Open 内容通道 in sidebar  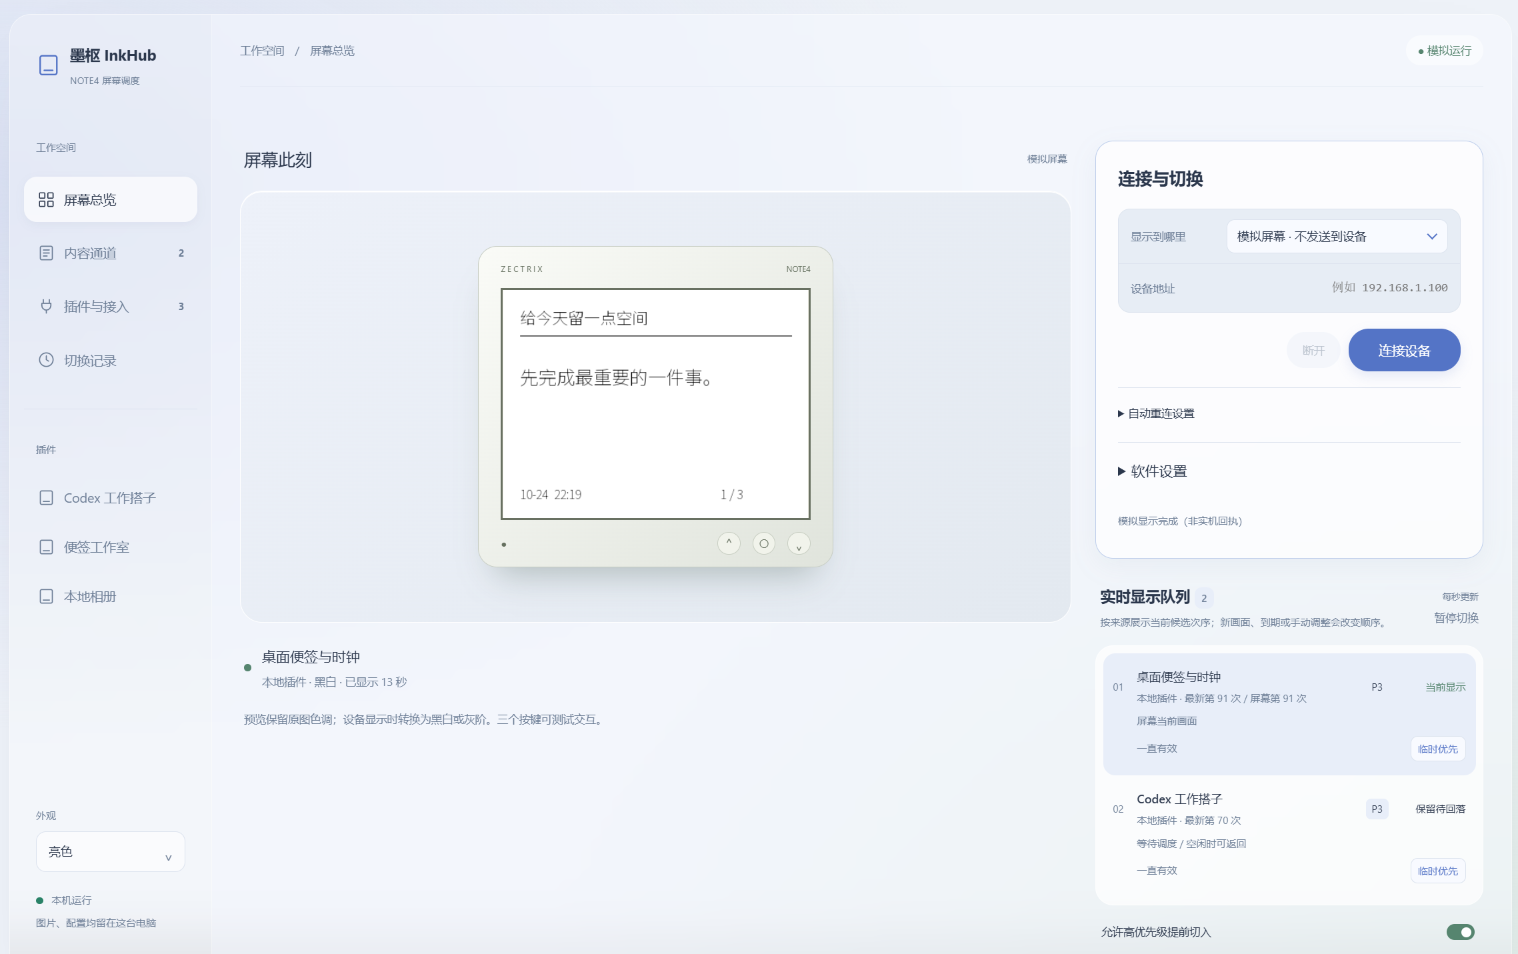tap(110, 253)
